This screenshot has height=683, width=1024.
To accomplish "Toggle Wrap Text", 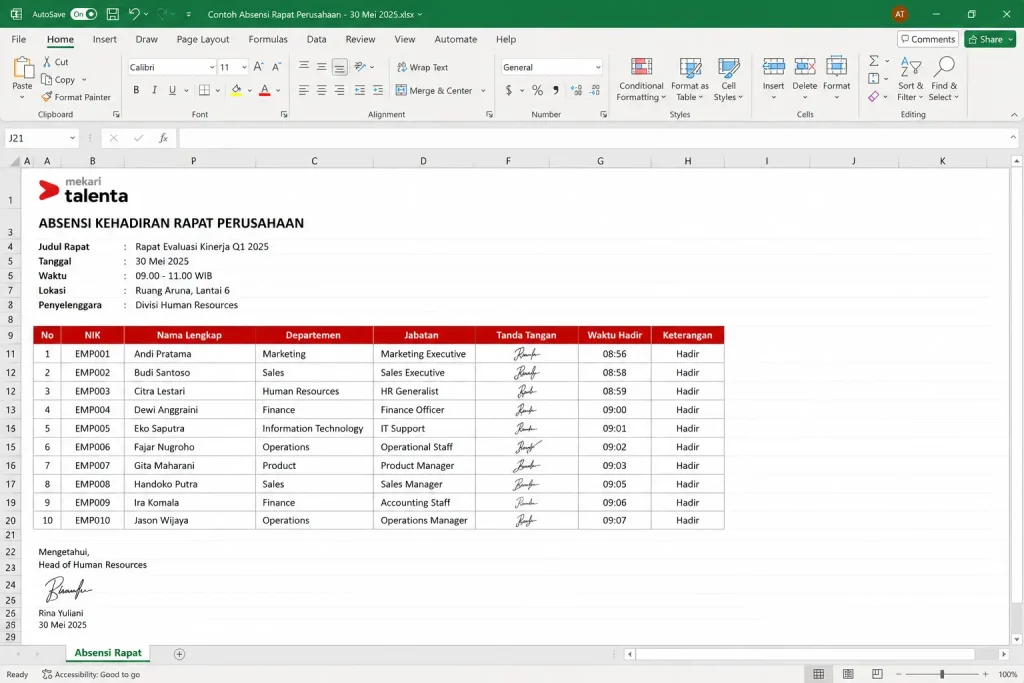I will [x=422, y=67].
